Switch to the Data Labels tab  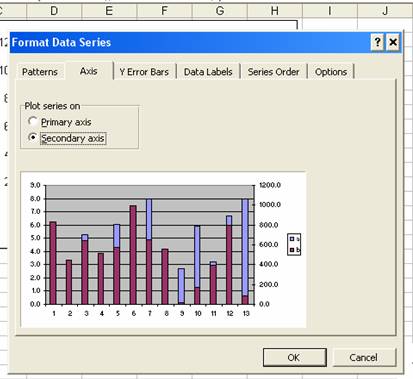(x=208, y=72)
